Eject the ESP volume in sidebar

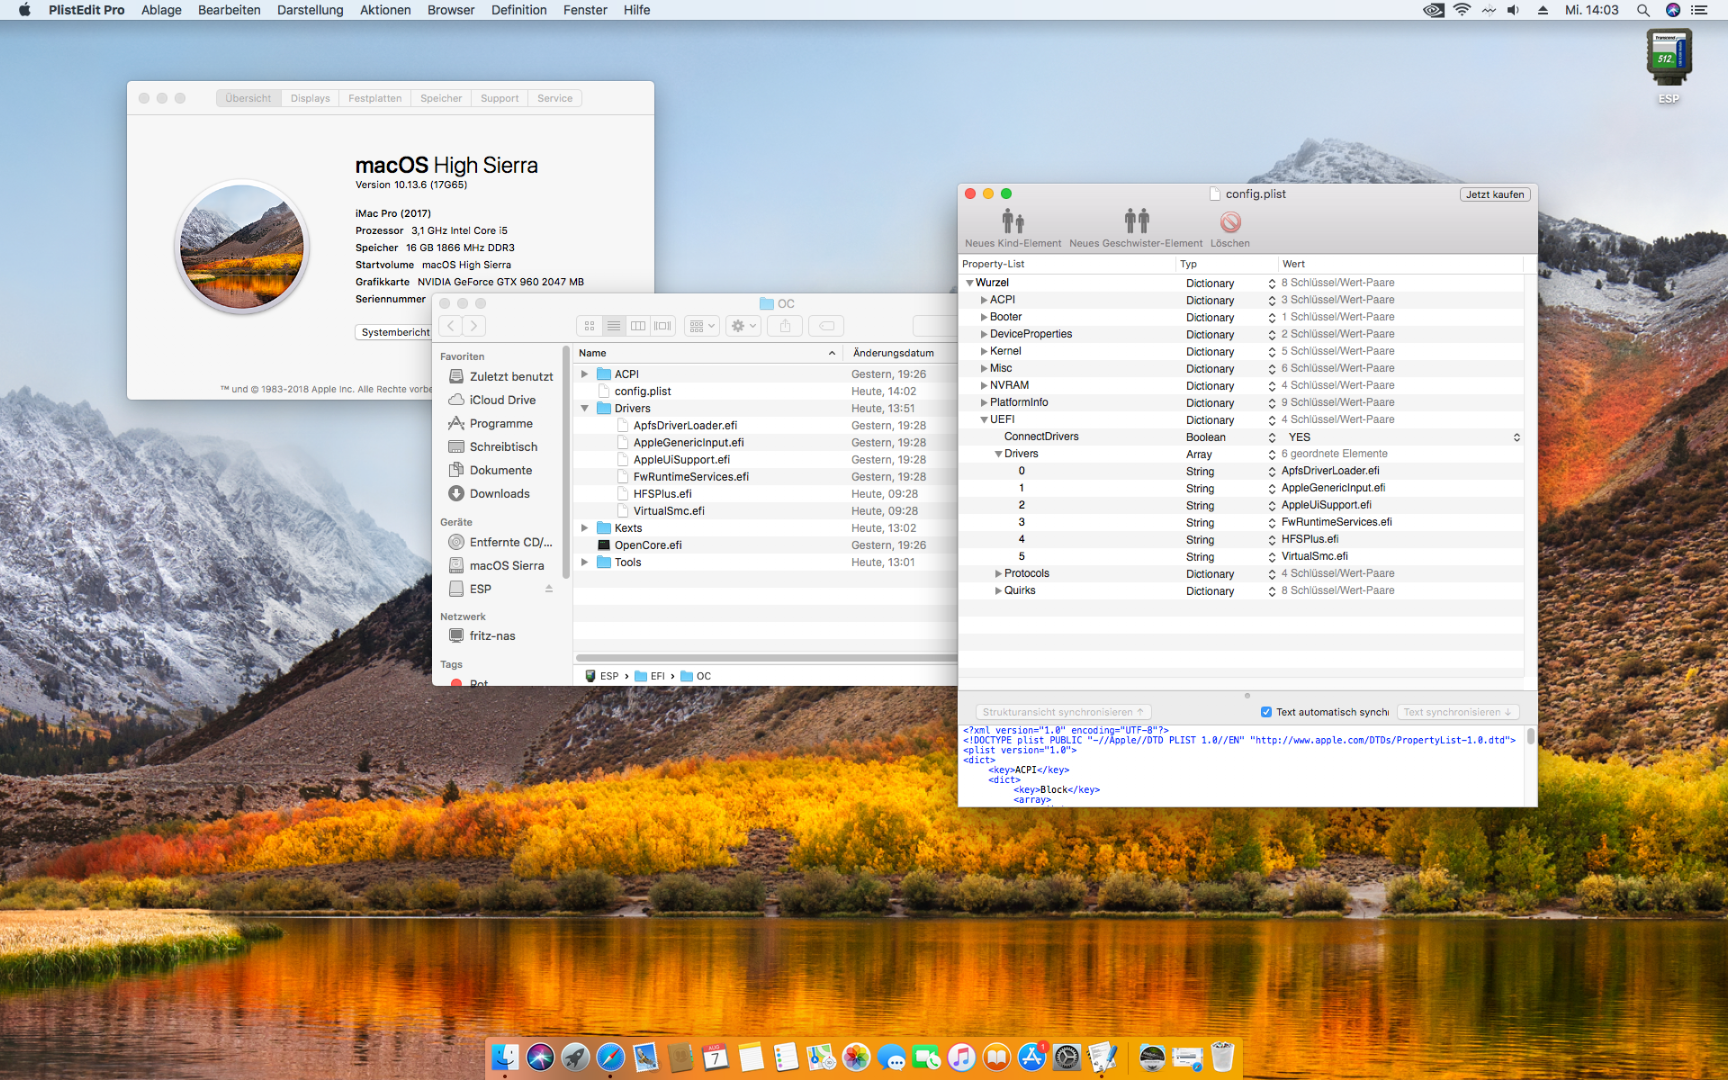click(549, 589)
